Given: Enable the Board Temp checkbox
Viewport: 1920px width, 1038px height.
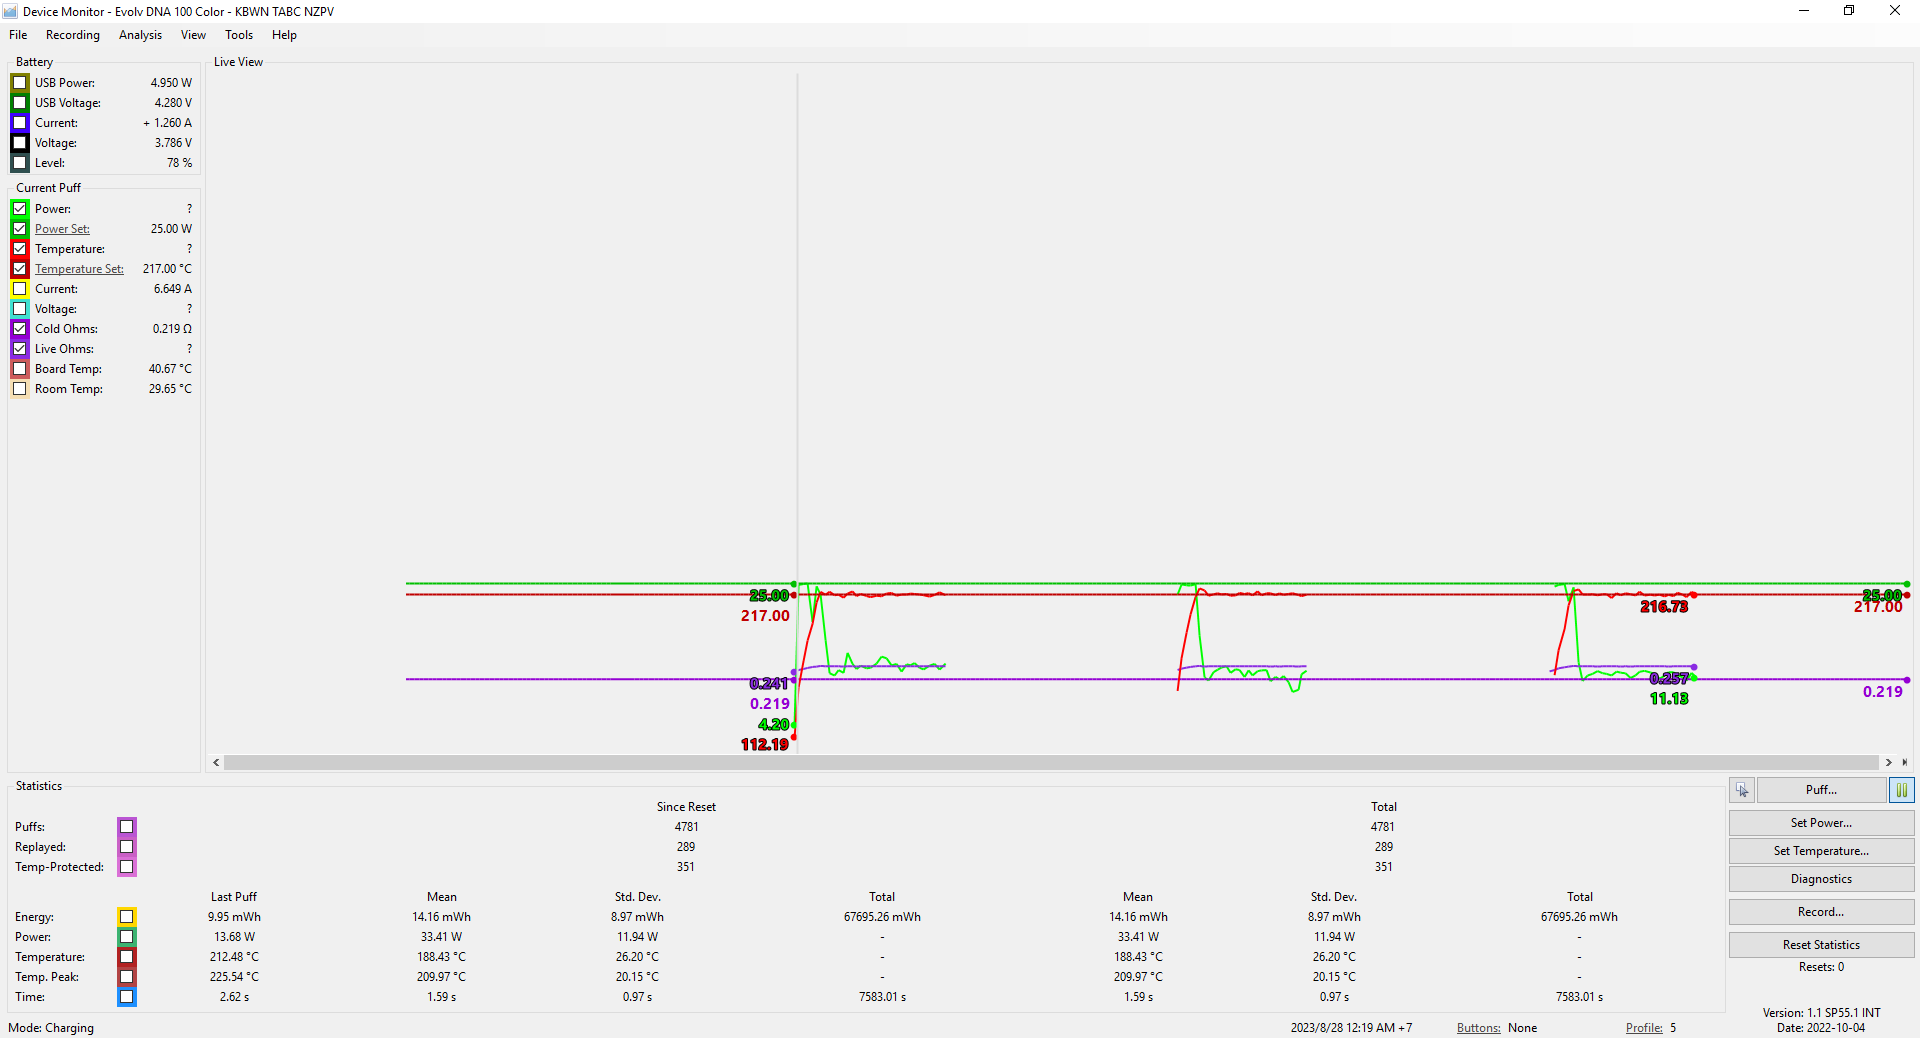Looking at the screenshot, I should 20,369.
